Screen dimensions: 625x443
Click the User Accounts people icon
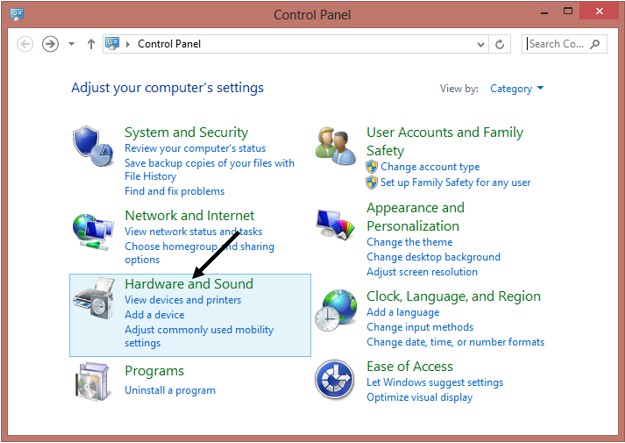pos(336,147)
